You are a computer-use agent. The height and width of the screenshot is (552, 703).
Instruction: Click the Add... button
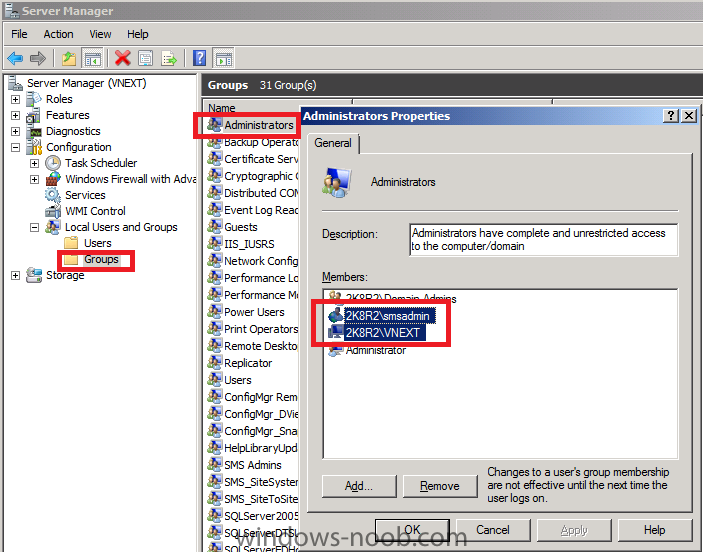359,486
